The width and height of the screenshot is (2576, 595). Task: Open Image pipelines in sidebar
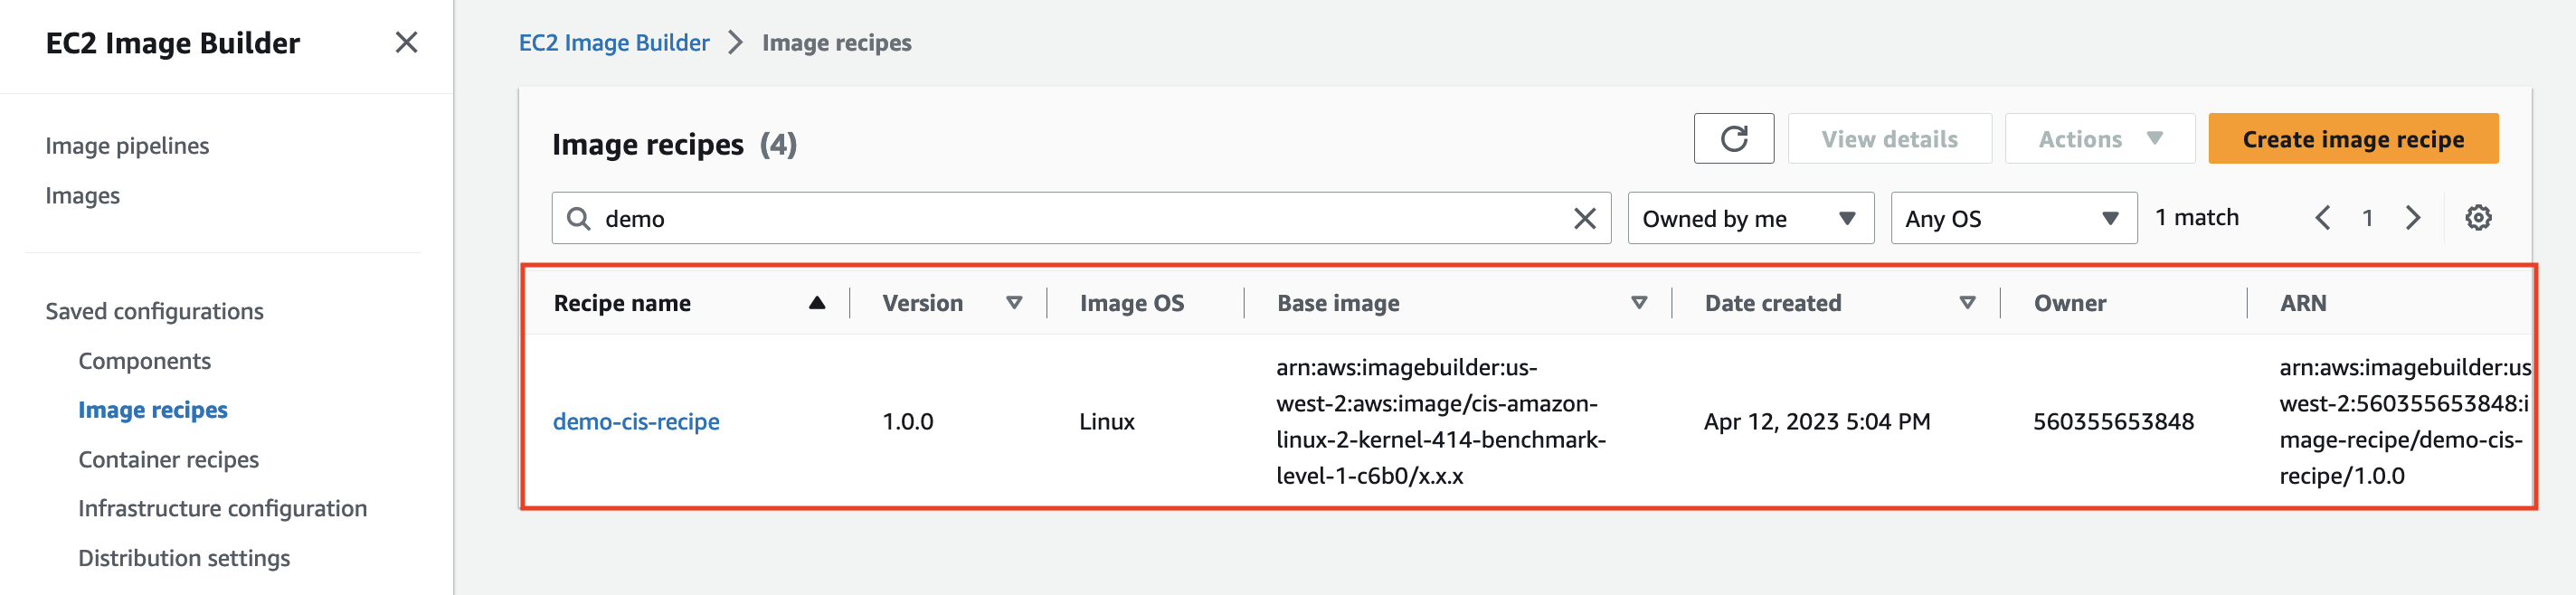point(127,146)
